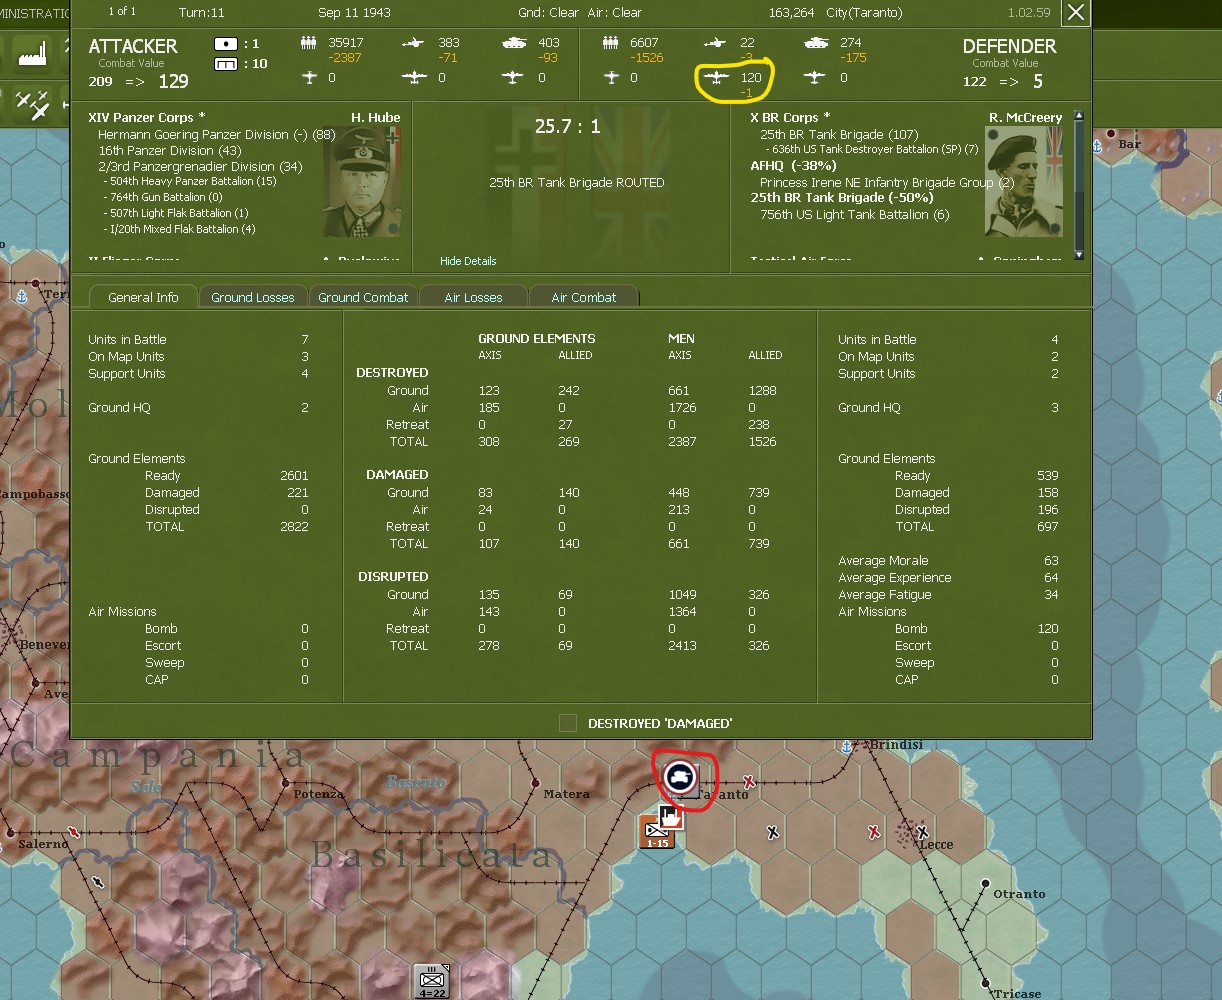This screenshot has width=1222, height=1000.
Task: Select Princess Irene NE Infantry Brigade Group
Action: pos(887,182)
